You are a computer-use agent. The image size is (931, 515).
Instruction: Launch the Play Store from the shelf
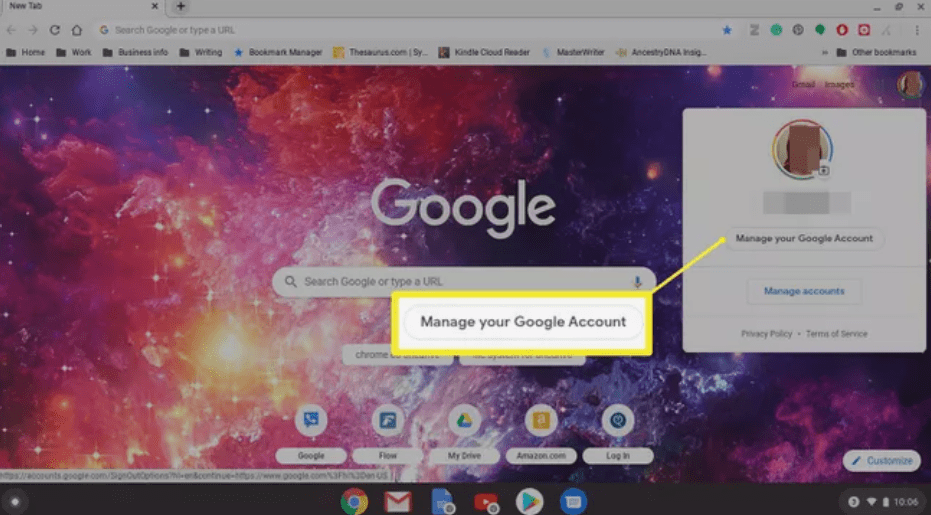pos(529,502)
